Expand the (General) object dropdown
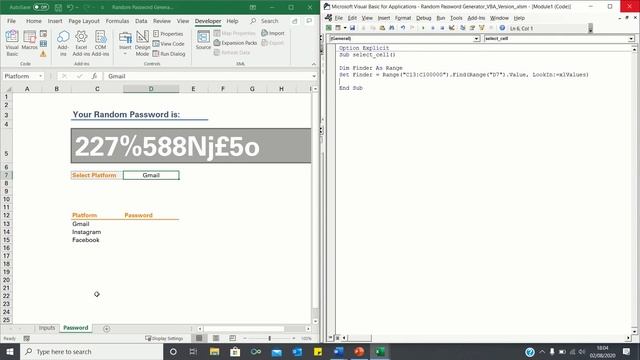The width and height of the screenshot is (640, 360). 476,39
